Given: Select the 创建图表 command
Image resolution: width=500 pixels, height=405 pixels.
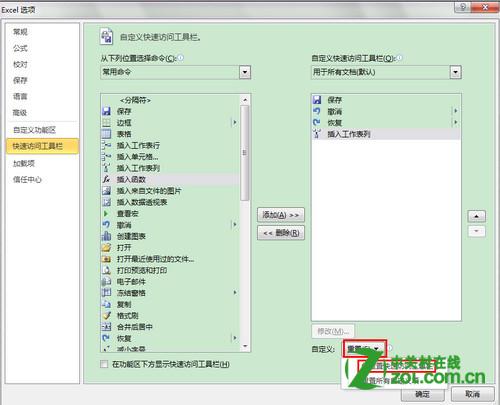Looking at the screenshot, I should (170, 236).
